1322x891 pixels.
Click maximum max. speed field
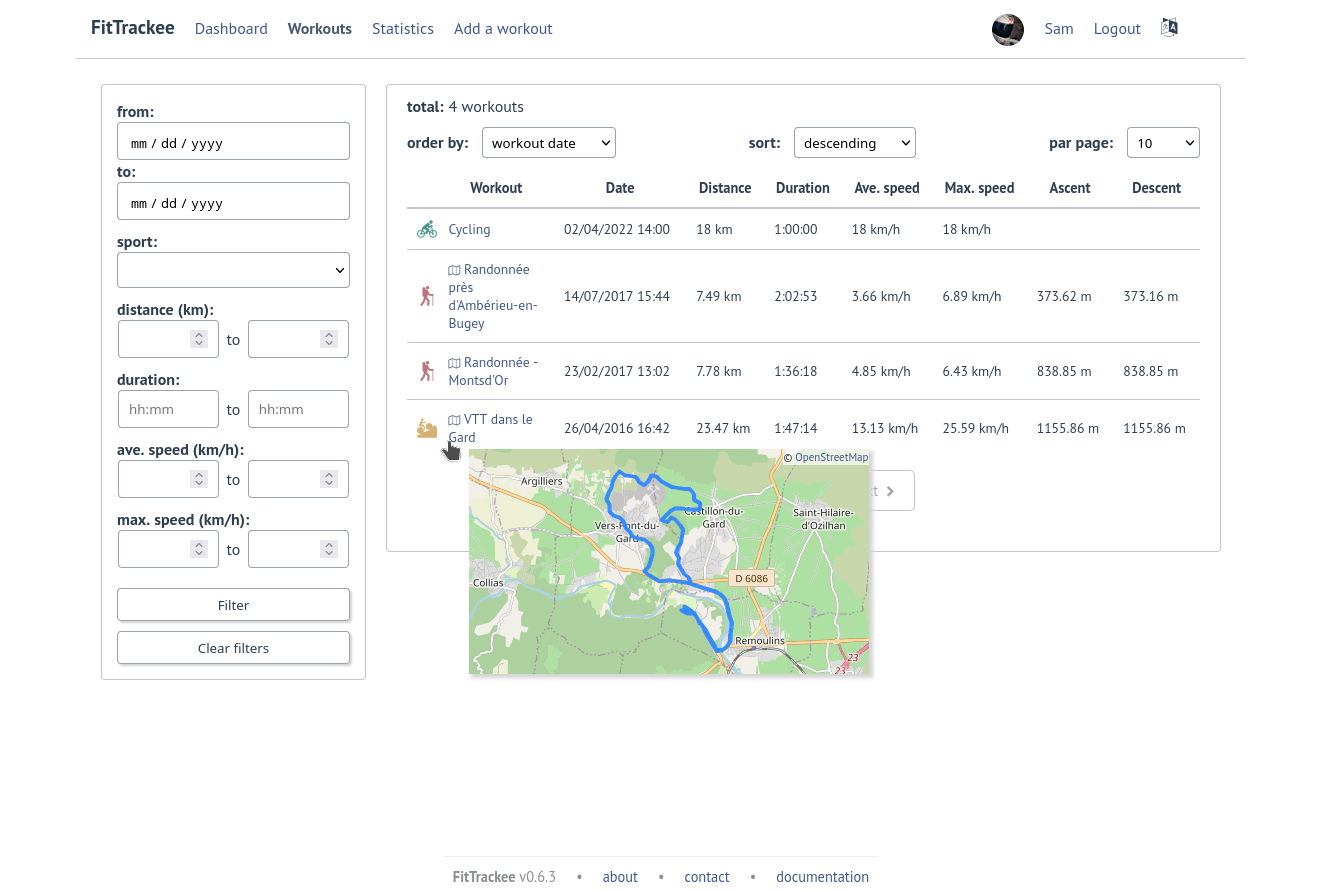(x=298, y=549)
